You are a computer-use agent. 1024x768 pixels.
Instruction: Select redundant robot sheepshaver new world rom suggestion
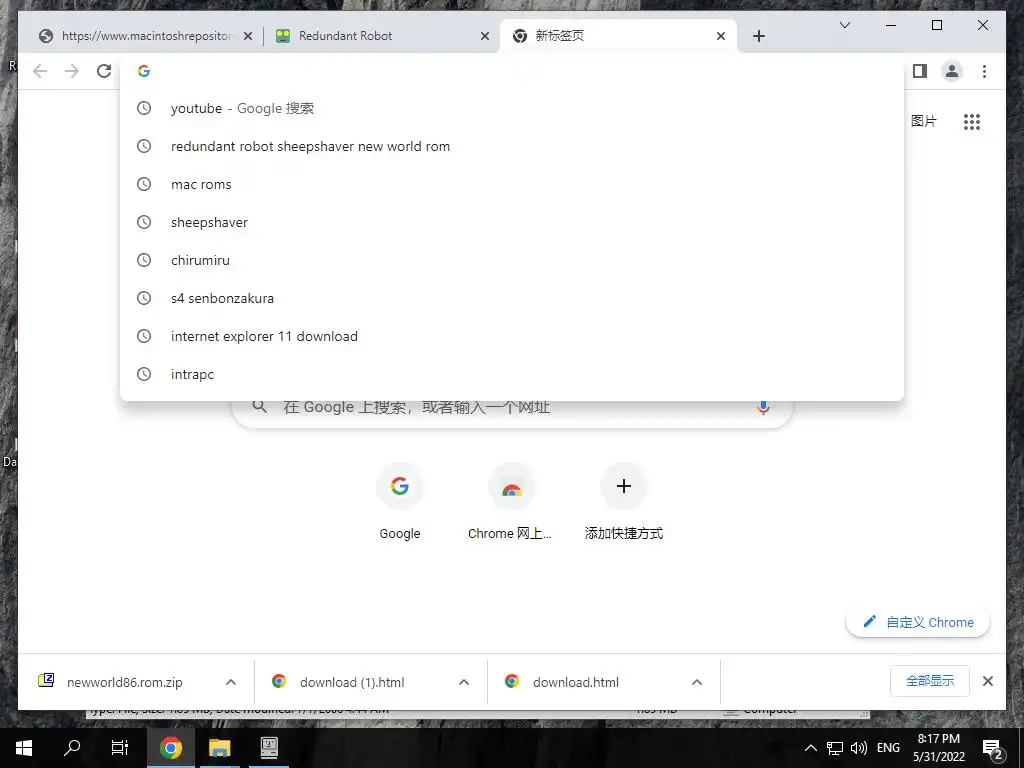click(x=512, y=146)
